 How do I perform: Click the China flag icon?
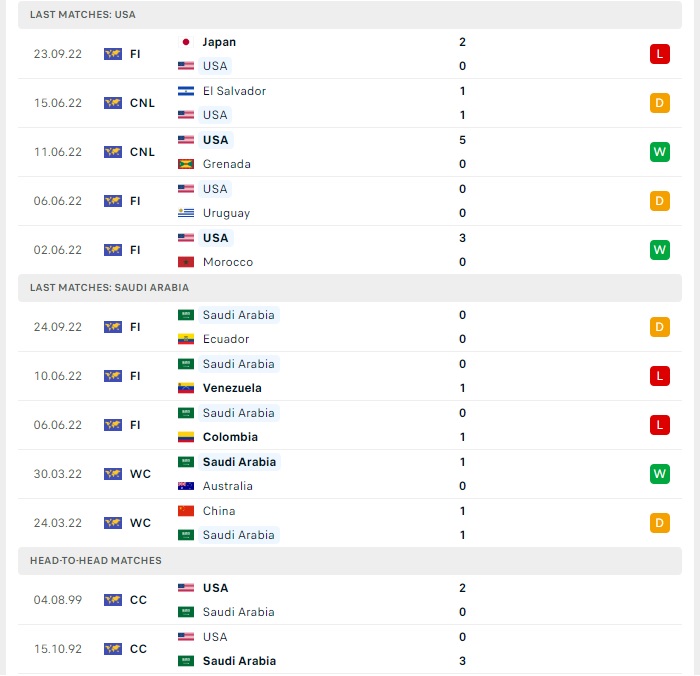186,511
